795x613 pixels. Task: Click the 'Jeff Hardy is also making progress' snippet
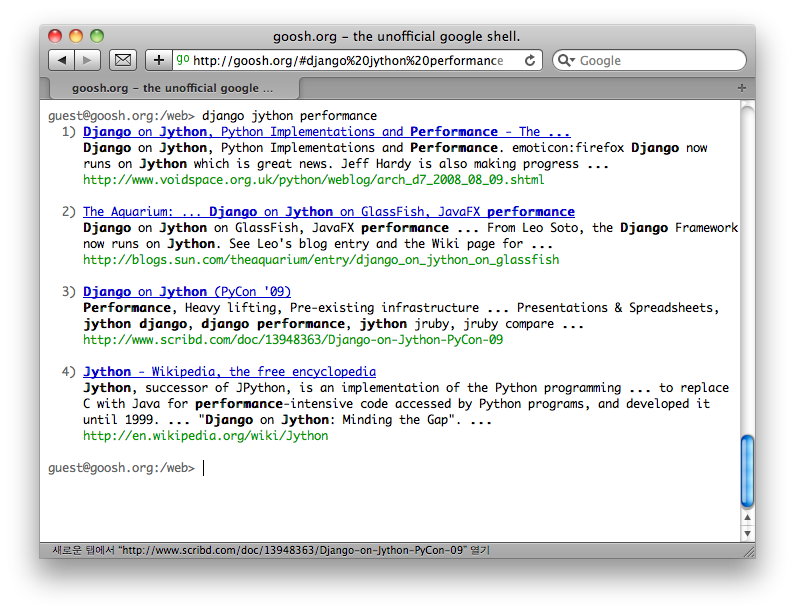[x=459, y=164]
